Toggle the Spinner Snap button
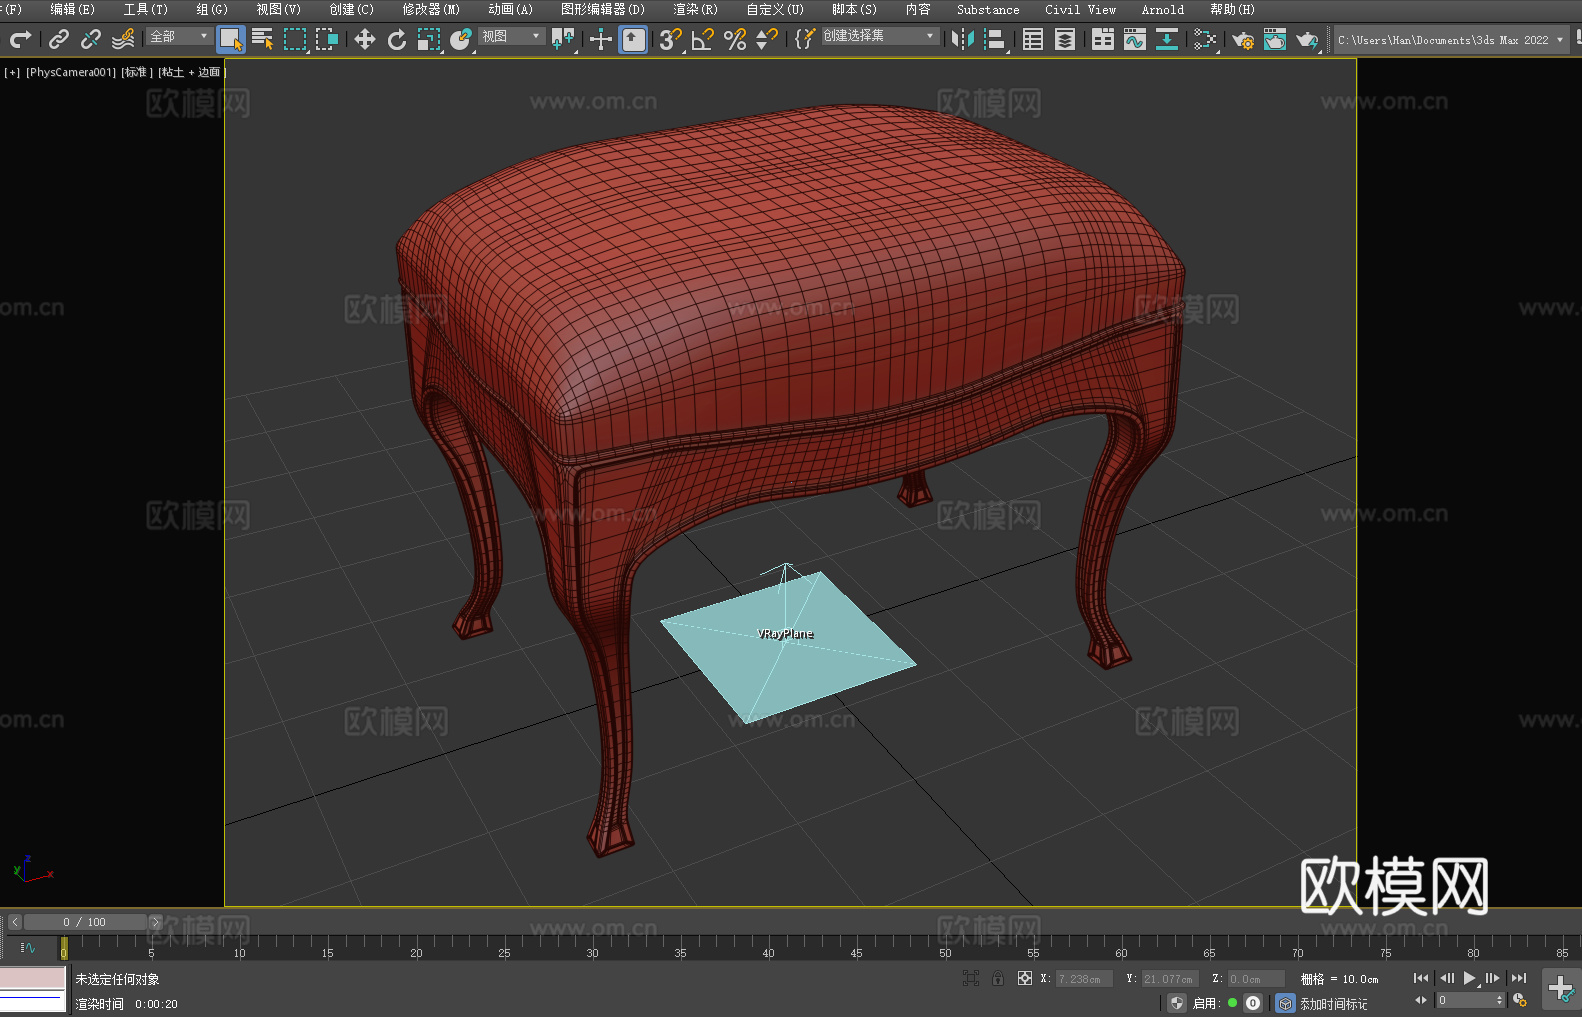The height and width of the screenshot is (1017, 1582). point(767,39)
